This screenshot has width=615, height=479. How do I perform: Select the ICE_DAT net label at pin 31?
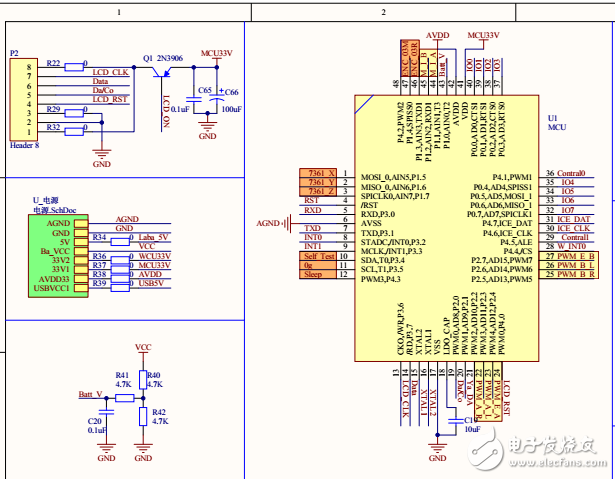pyautogui.click(x=573, y=219)
